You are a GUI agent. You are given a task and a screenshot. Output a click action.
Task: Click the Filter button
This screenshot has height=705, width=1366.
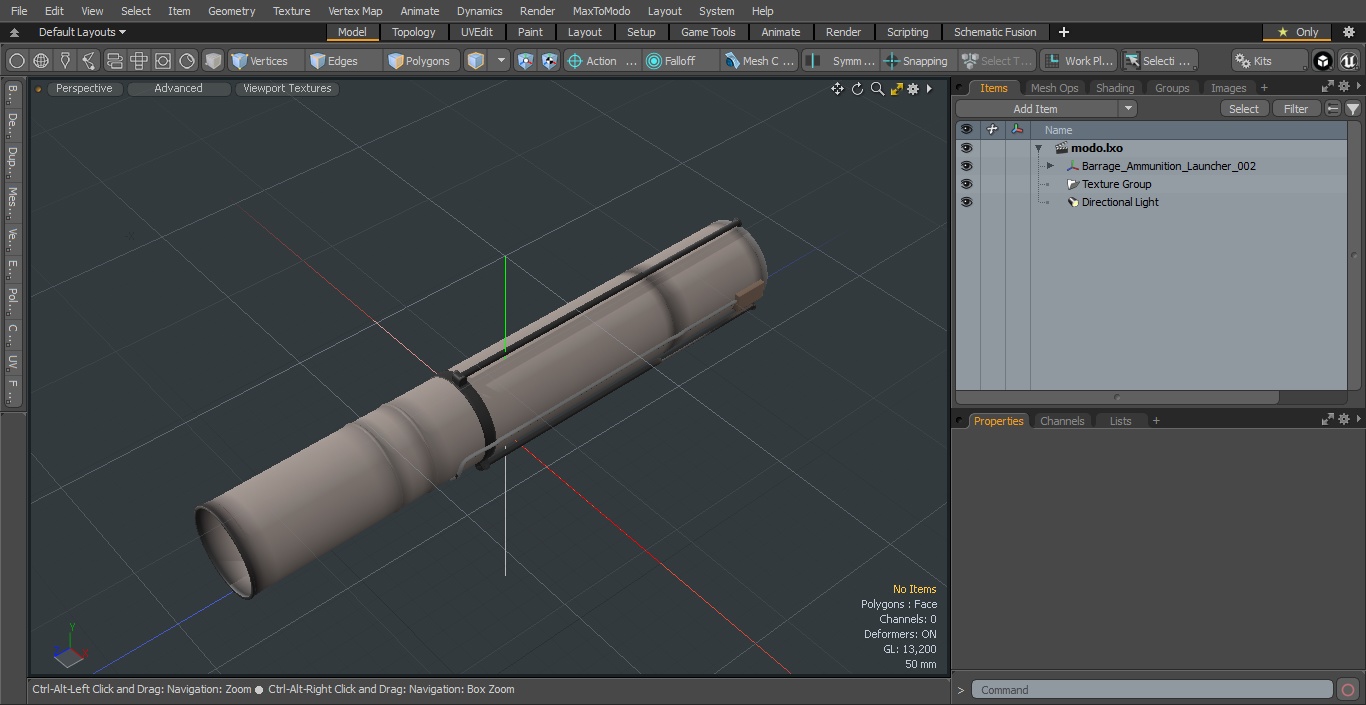coord(1296,109)
